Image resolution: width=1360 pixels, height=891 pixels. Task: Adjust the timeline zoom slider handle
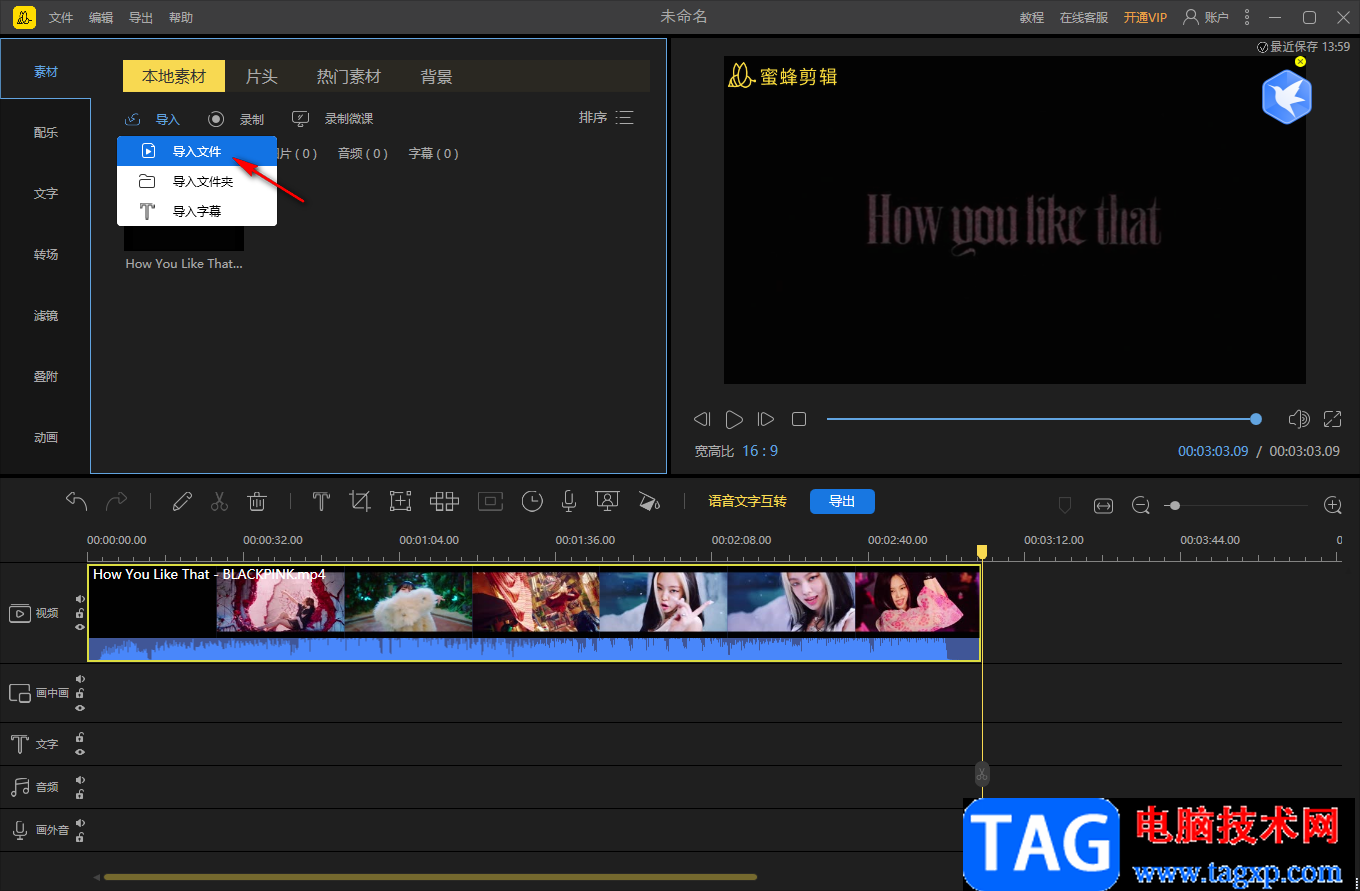click(x=1175, y=506)
